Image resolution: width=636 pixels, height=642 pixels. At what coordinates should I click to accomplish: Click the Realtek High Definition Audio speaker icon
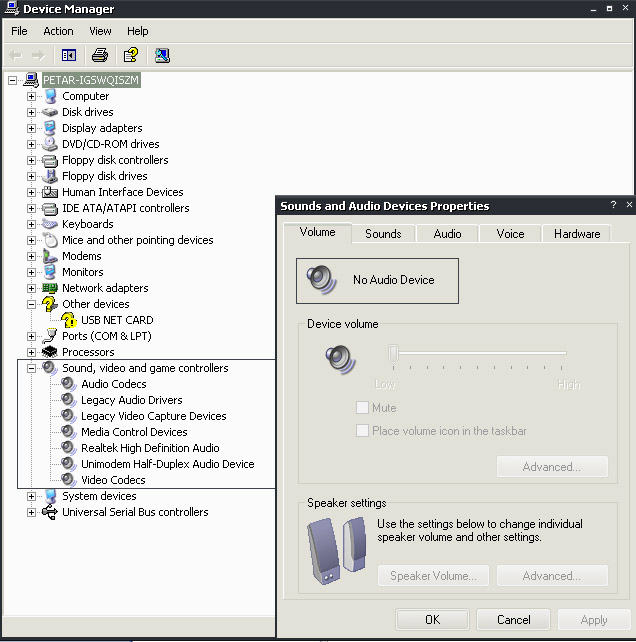[69, 448]
